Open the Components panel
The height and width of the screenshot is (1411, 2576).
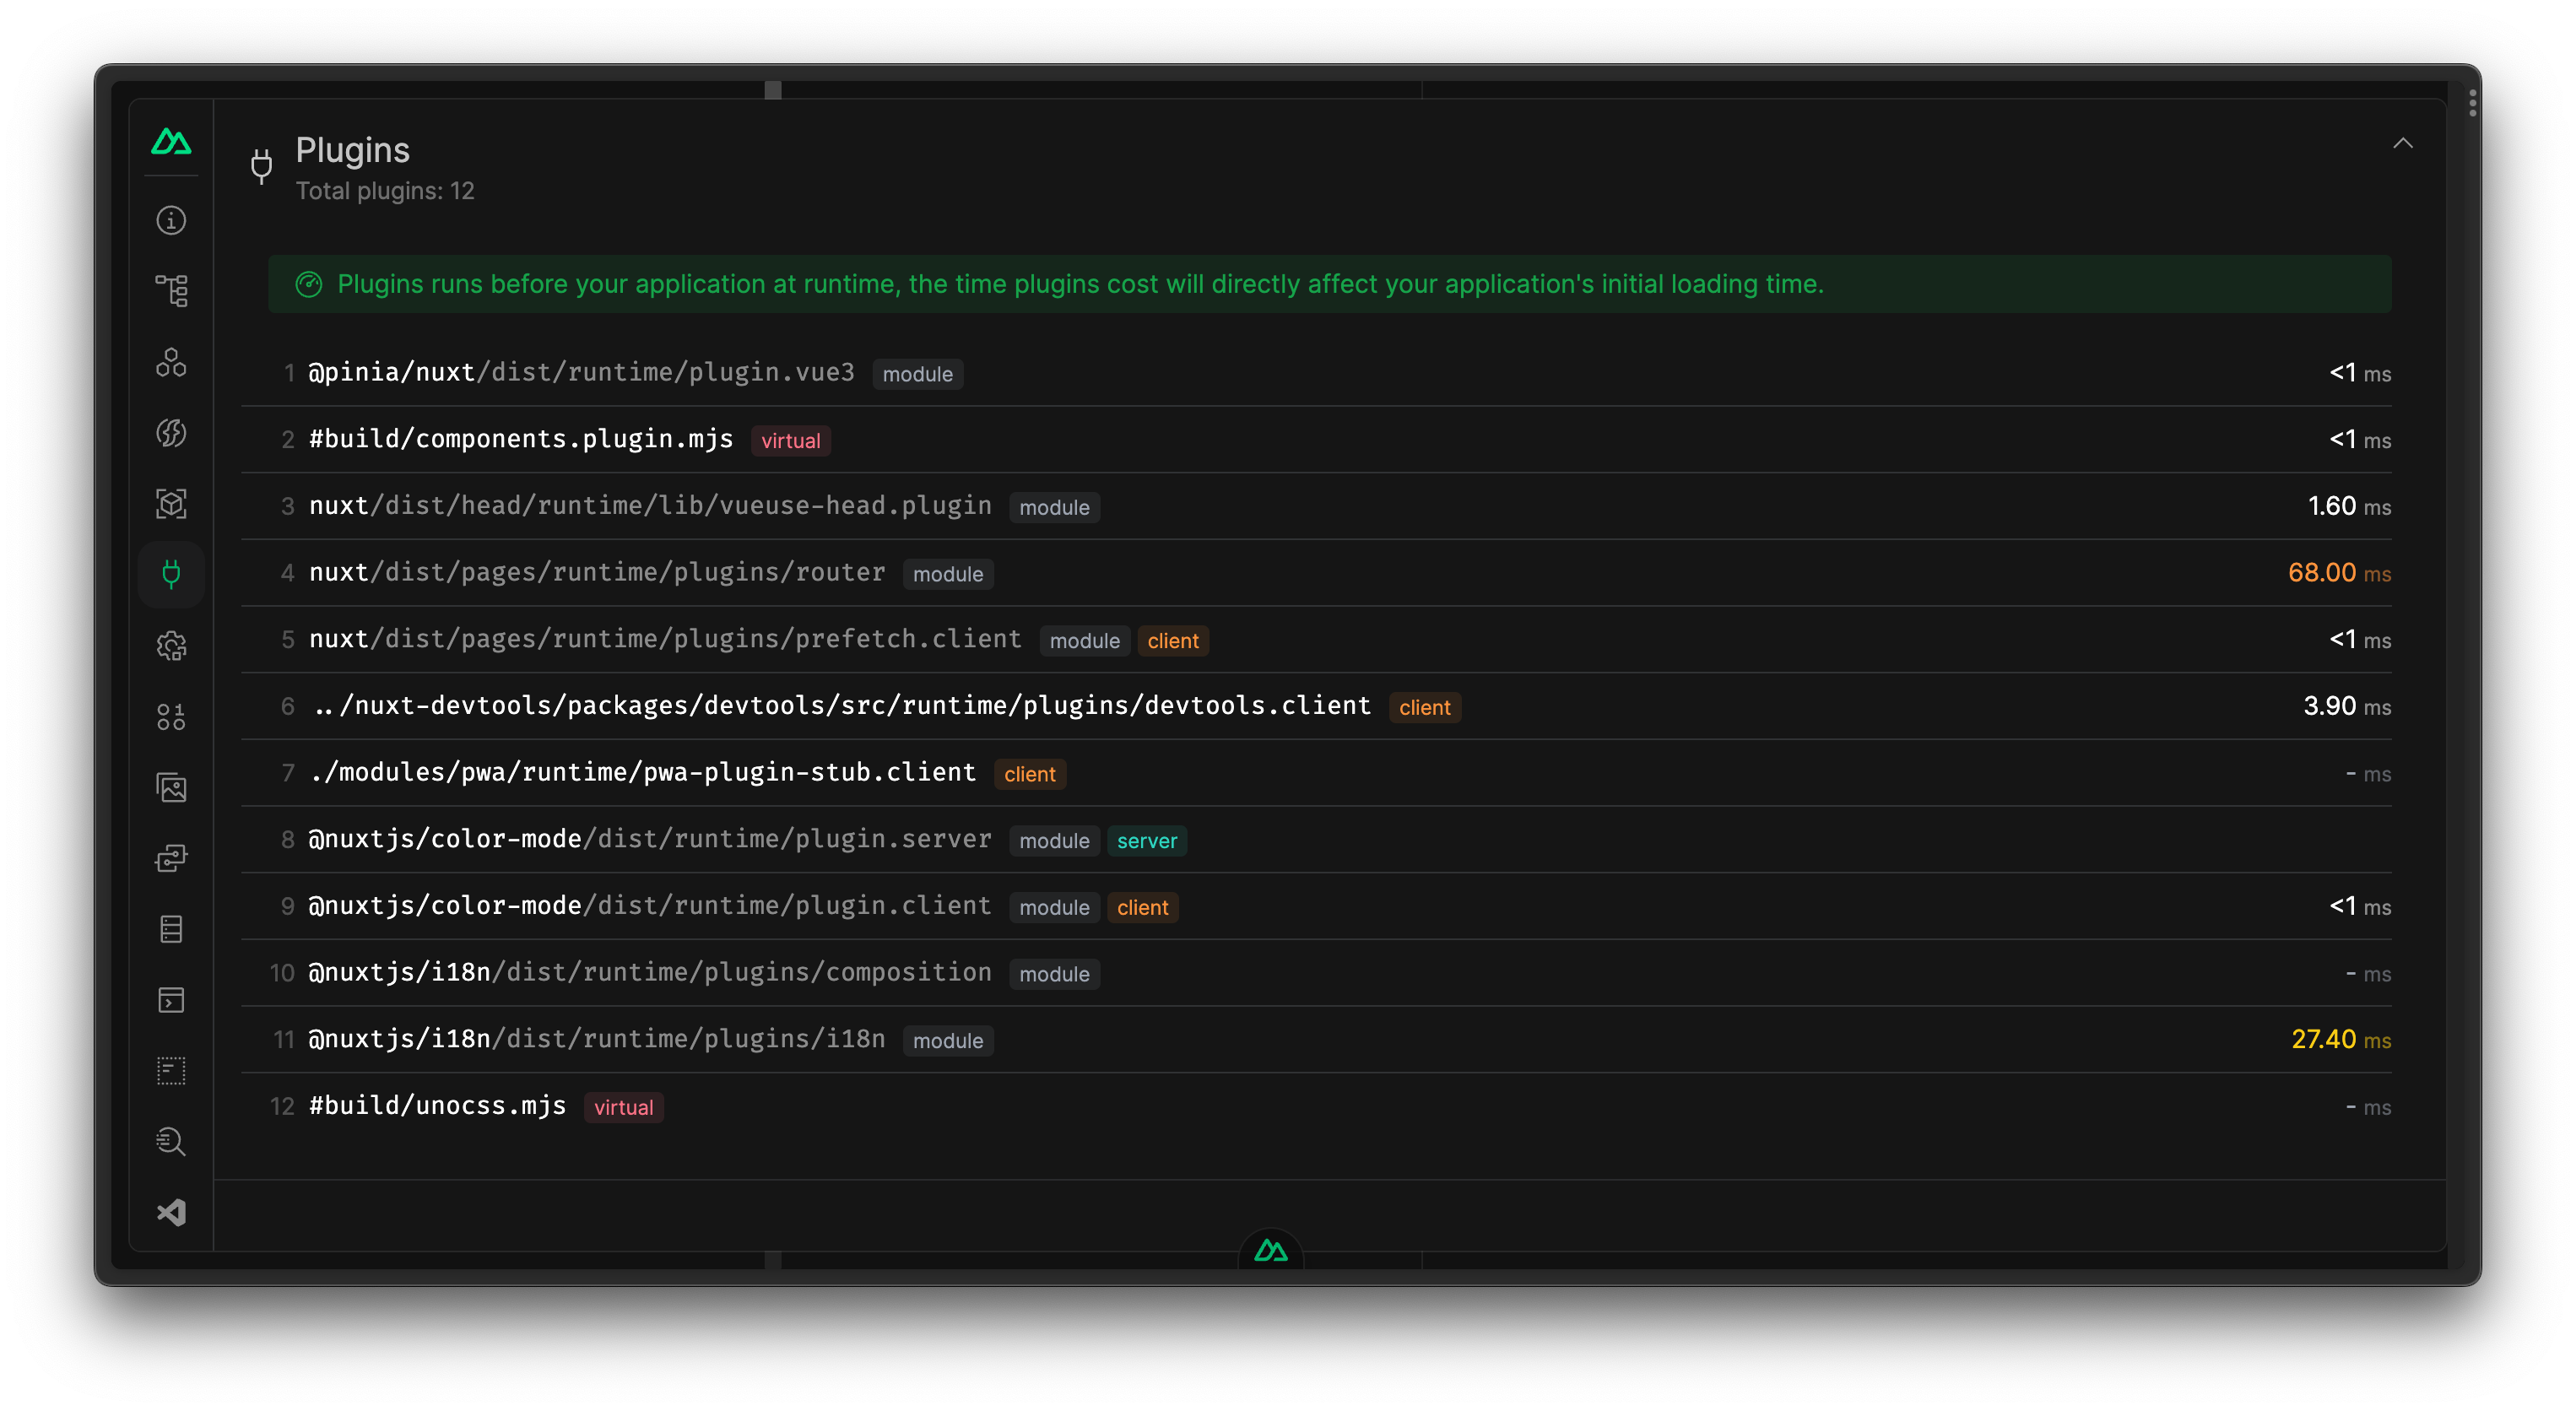tap(171, 362)
